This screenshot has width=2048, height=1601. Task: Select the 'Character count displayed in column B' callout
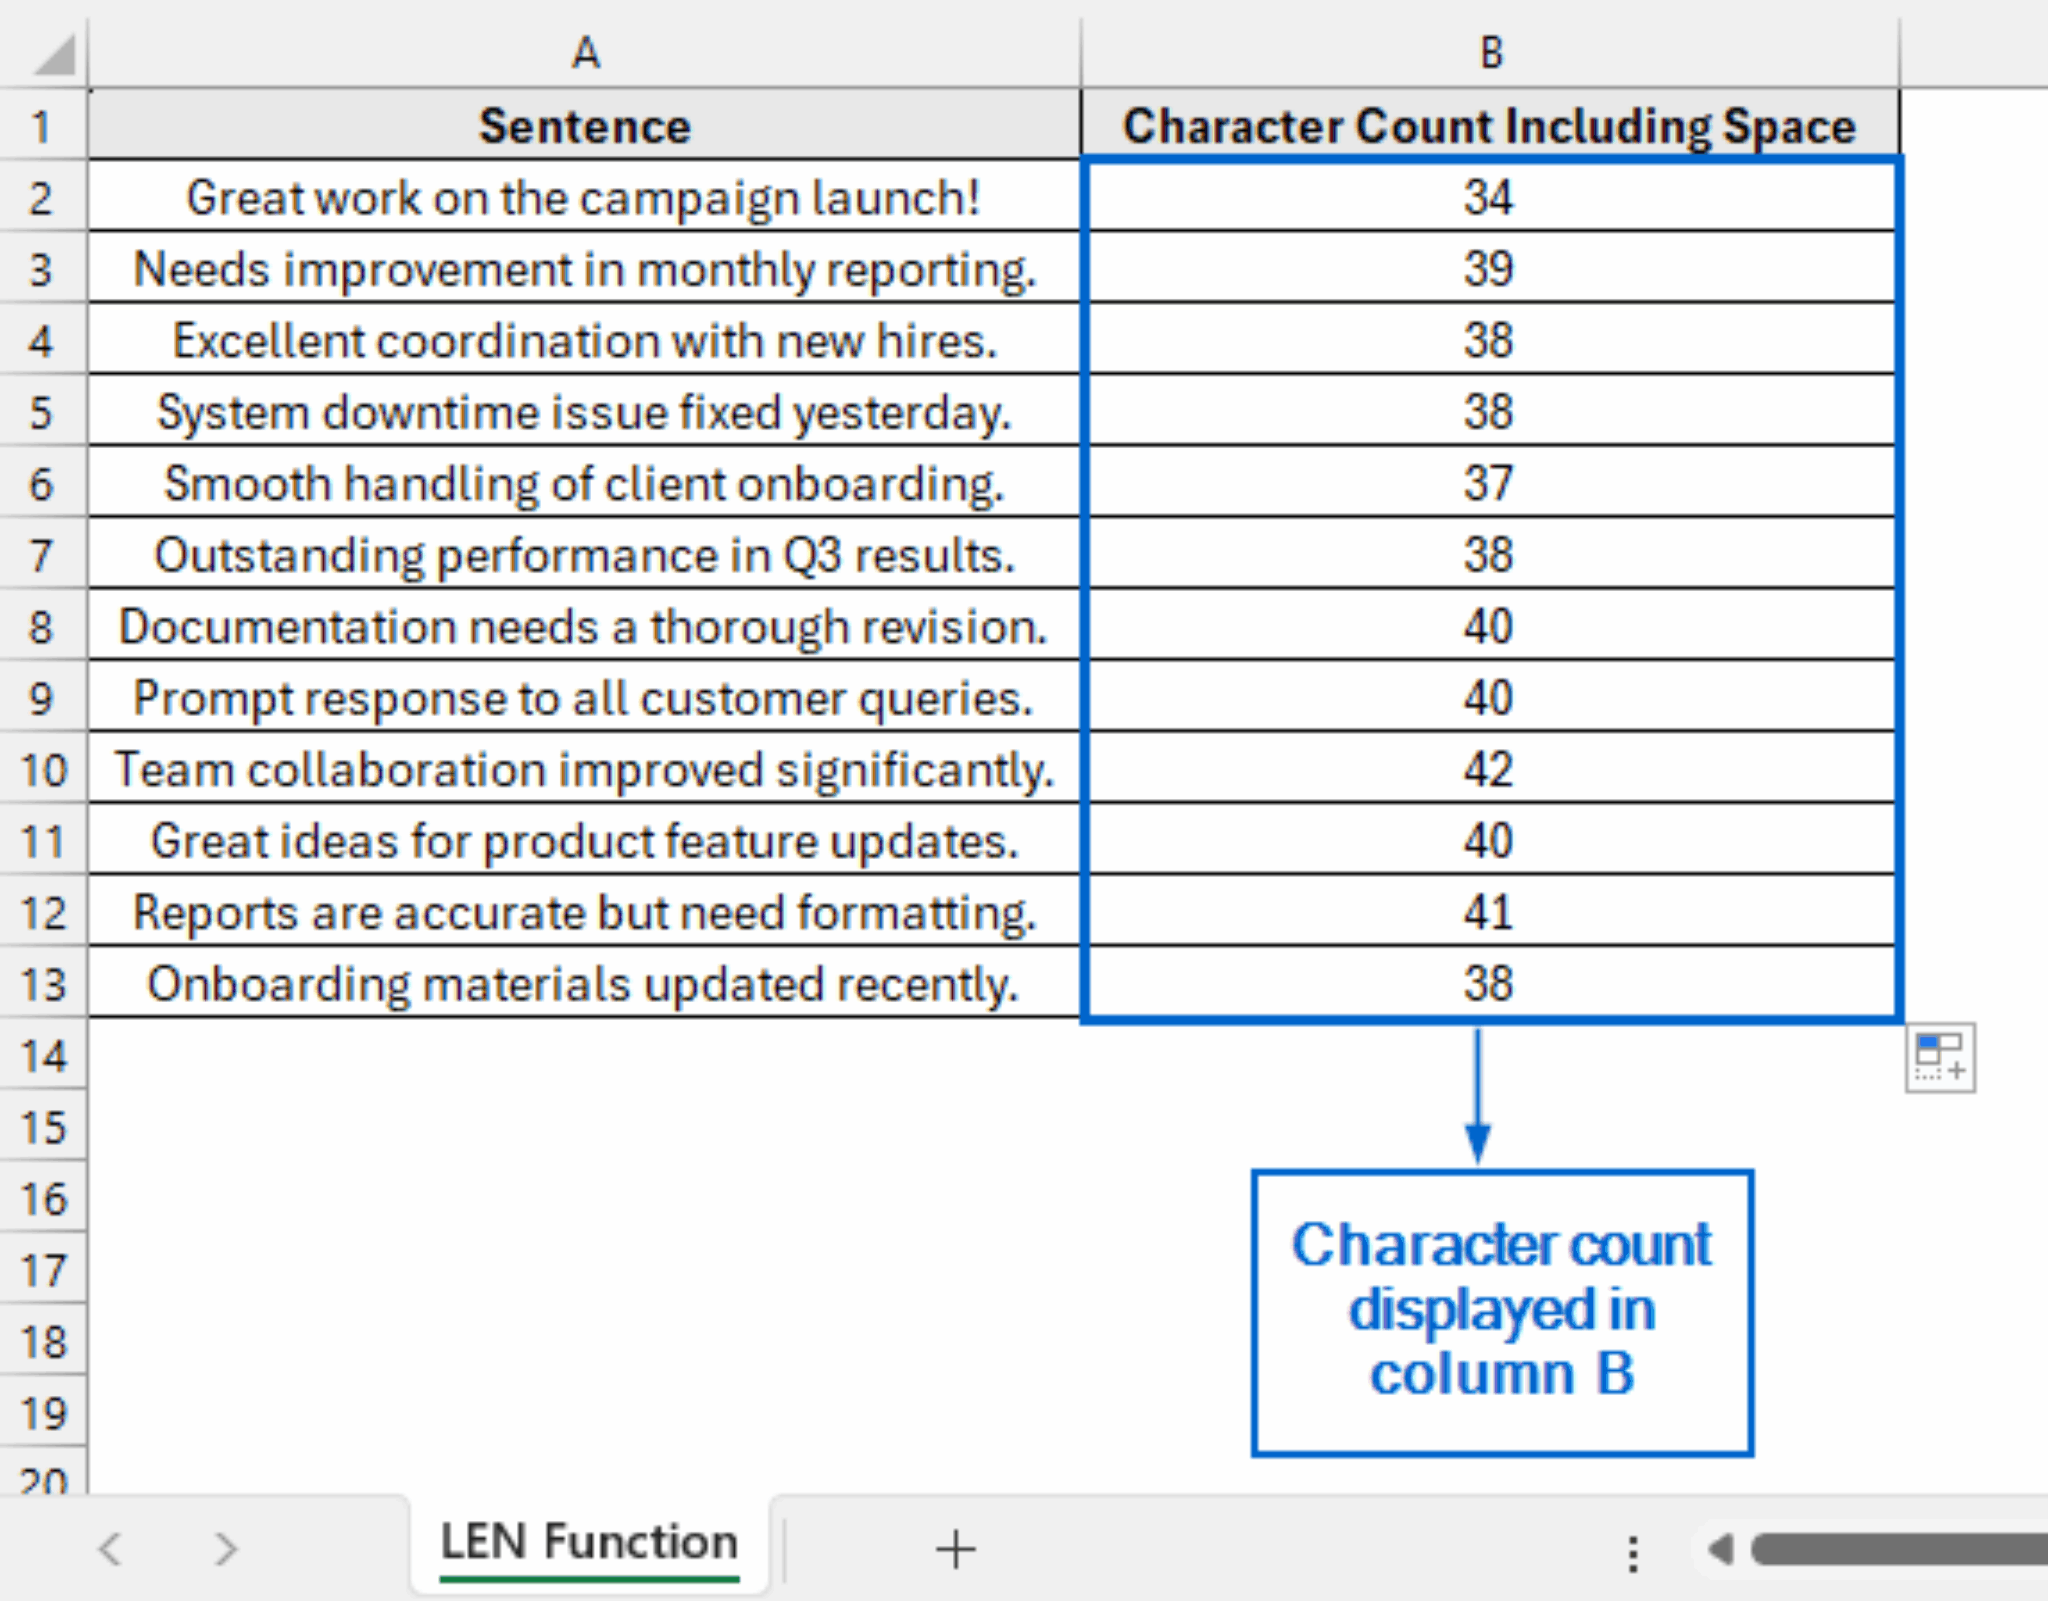[1502, 1312]
